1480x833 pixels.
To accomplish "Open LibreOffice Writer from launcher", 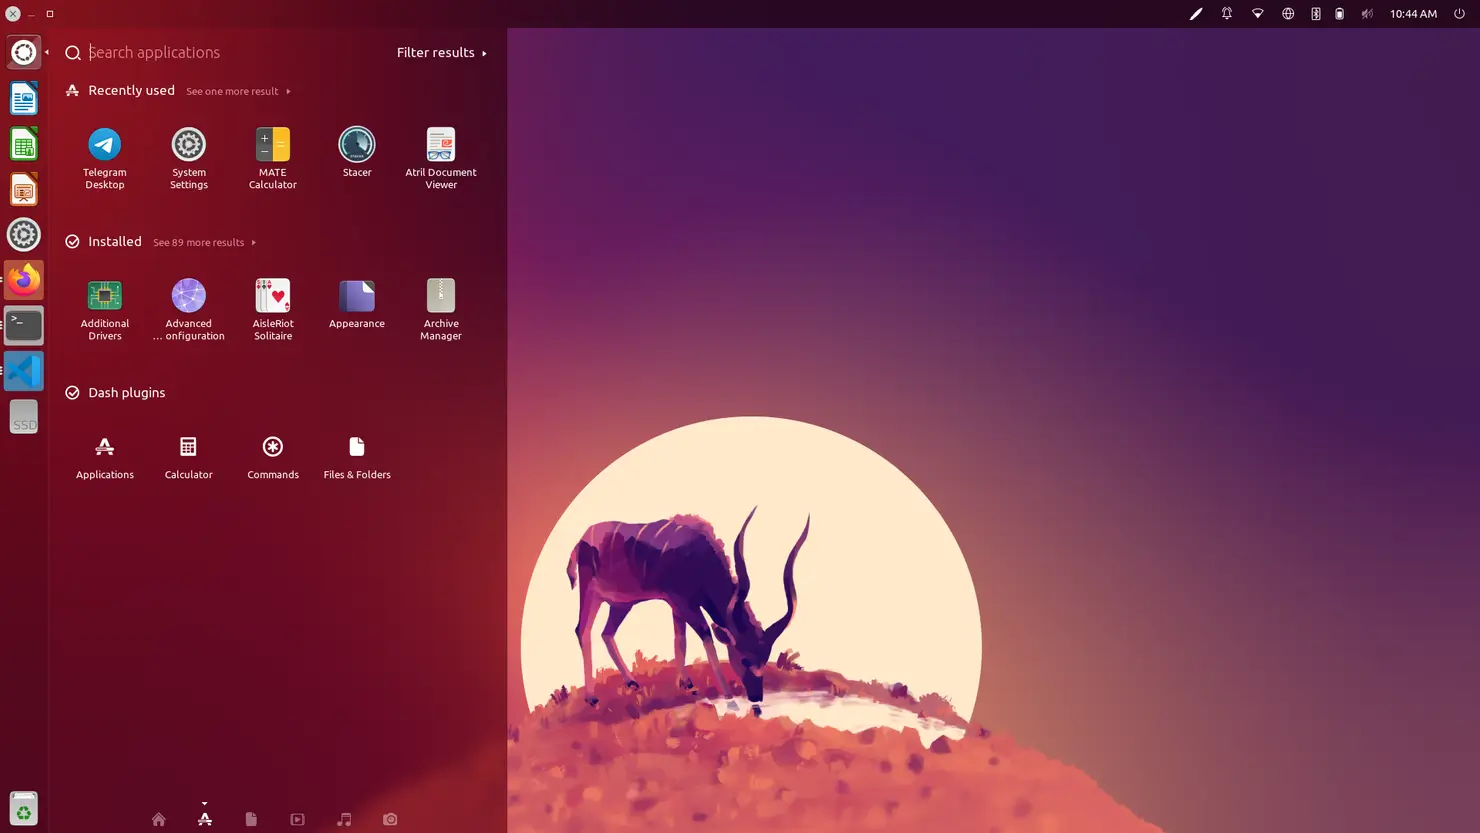I will 23,98.
